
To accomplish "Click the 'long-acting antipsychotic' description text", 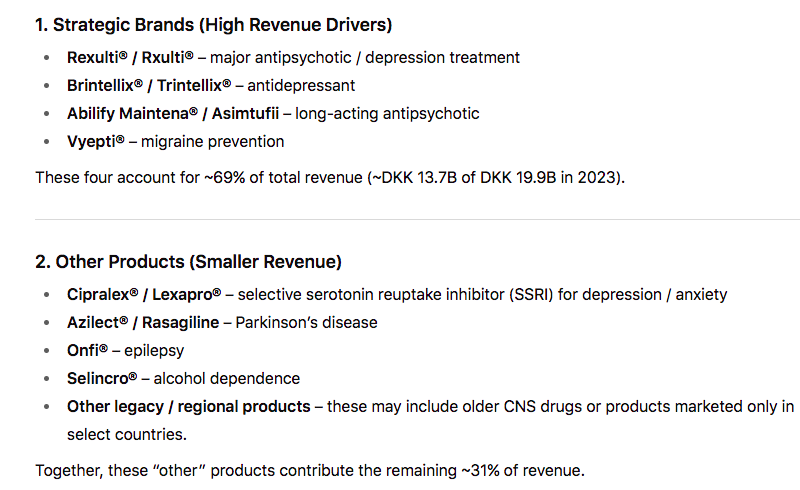I will pos(387,114).
